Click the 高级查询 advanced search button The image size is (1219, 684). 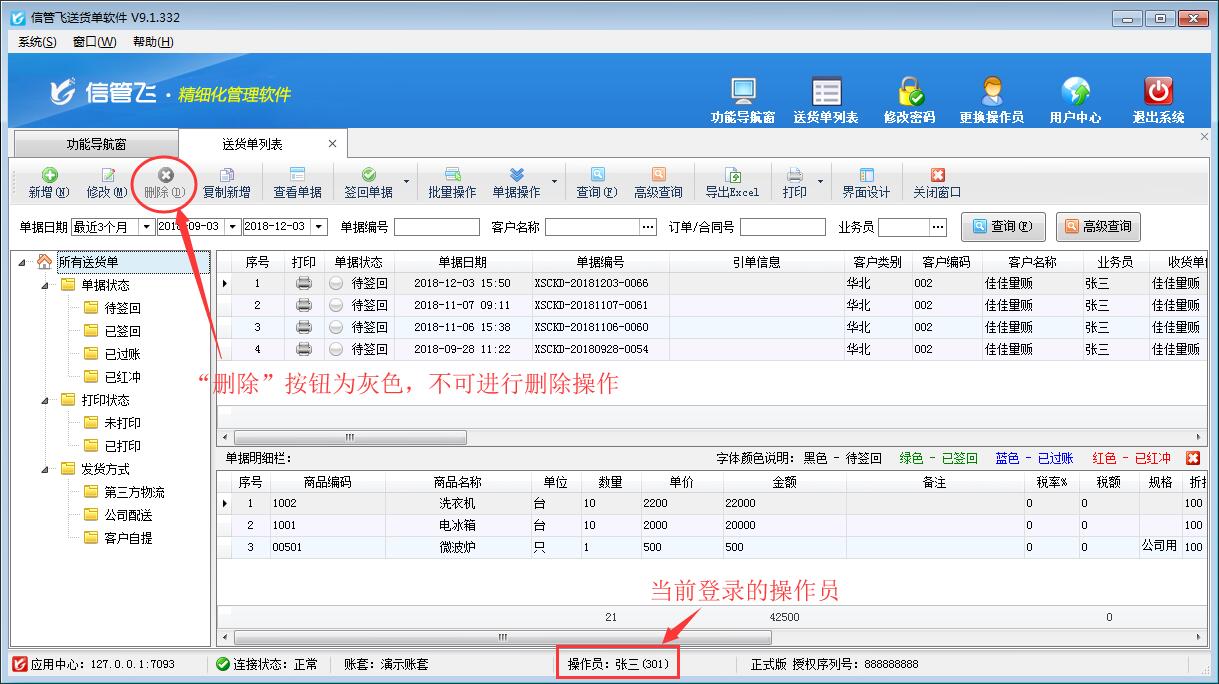[x=1098, y=227]
